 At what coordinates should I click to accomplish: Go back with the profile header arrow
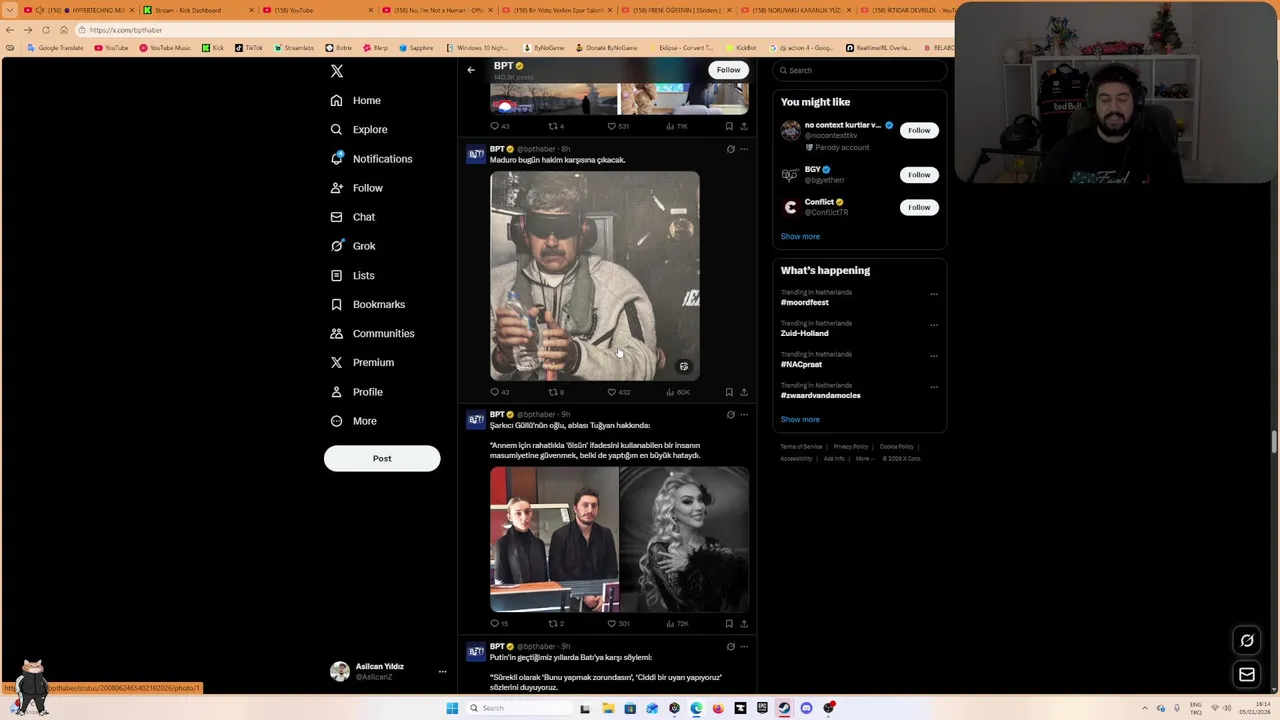click(x=471, y=70)
